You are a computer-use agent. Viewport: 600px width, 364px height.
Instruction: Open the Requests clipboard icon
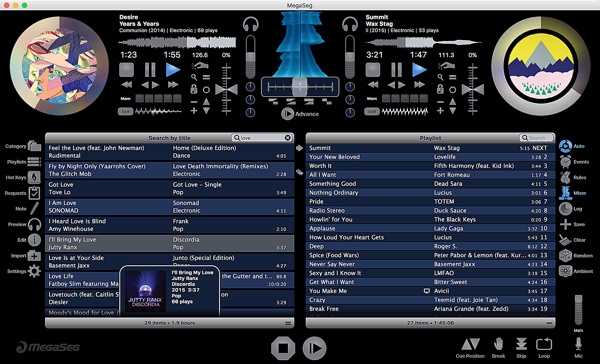point(34,193)
